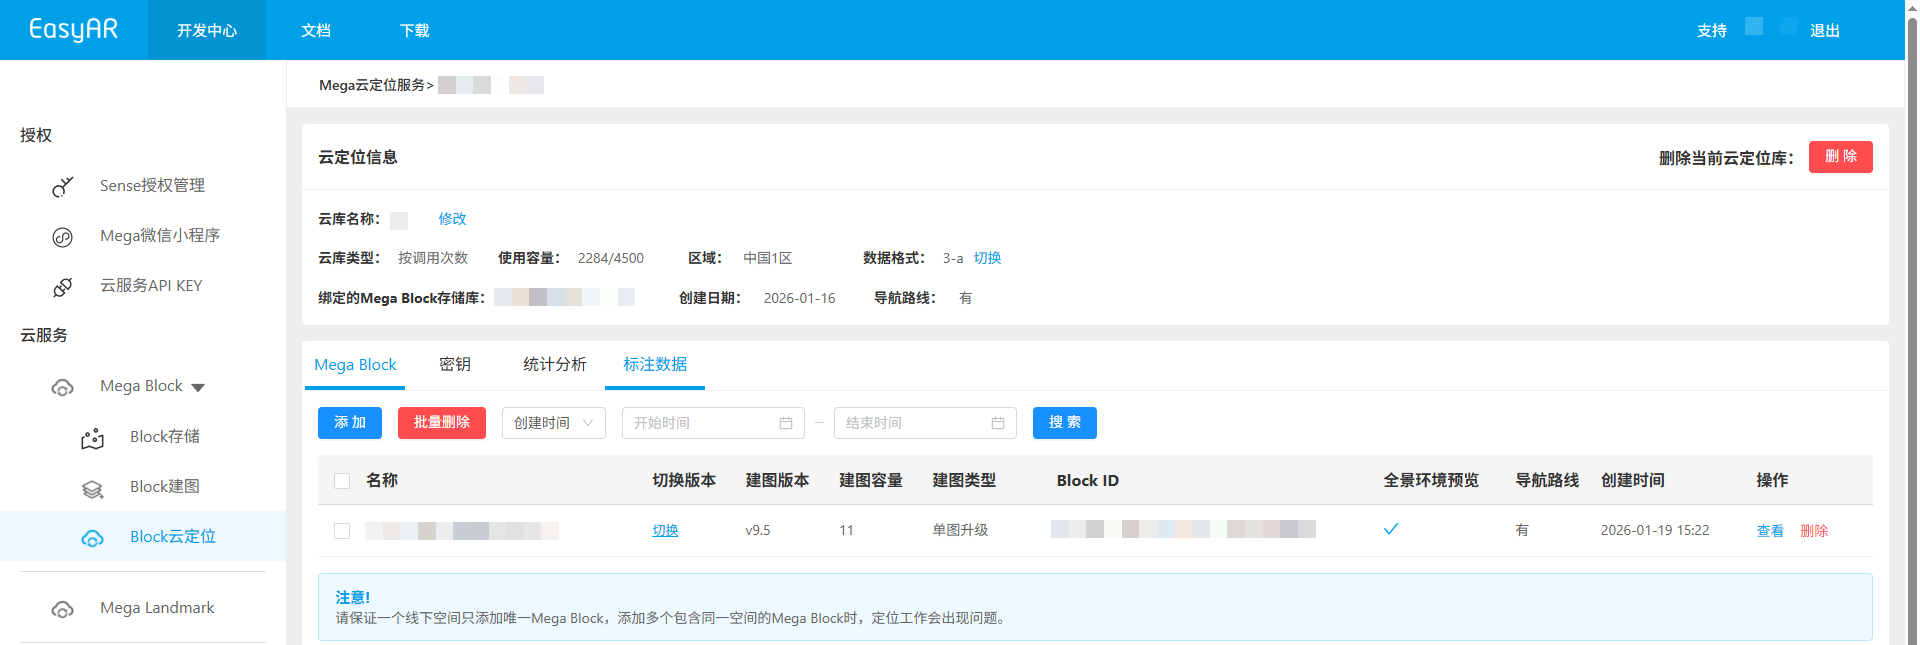
Task: Open the 创建时间 filter dropdown
Action: click(554, 423)
